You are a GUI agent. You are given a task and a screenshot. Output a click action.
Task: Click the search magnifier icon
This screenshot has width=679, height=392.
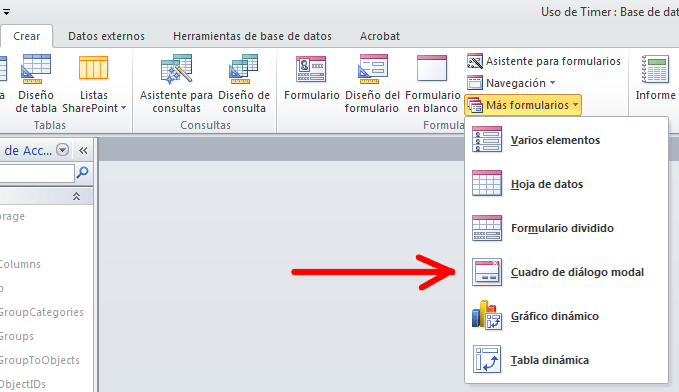(x=82, y=173)
